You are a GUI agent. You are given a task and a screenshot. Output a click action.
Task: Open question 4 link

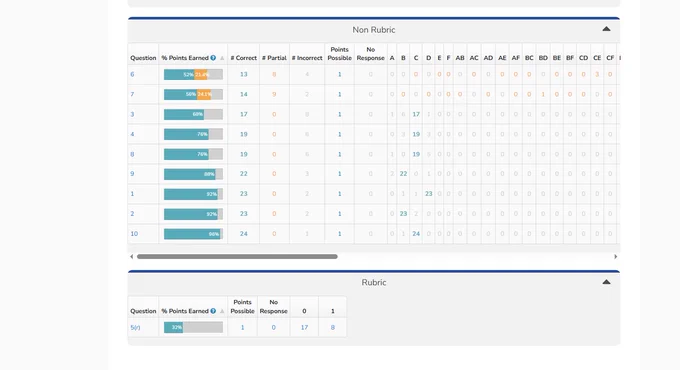click(132, 134)
